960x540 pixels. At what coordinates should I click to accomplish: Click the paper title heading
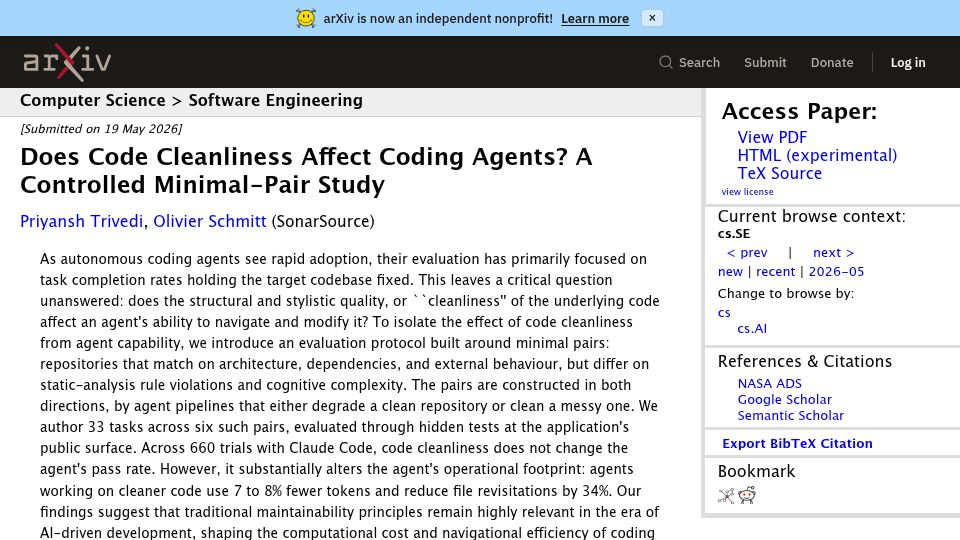(306, 170)
